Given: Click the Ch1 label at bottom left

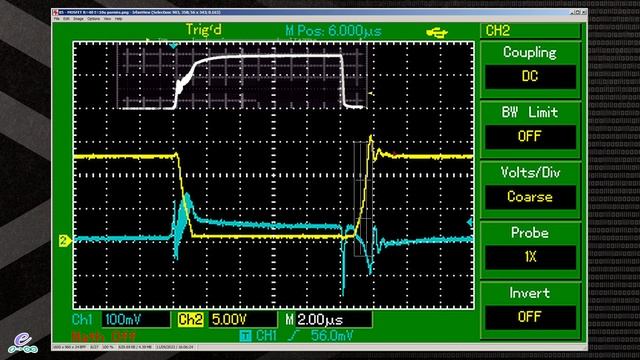Looking at the screenshot, I should [82, 320].
